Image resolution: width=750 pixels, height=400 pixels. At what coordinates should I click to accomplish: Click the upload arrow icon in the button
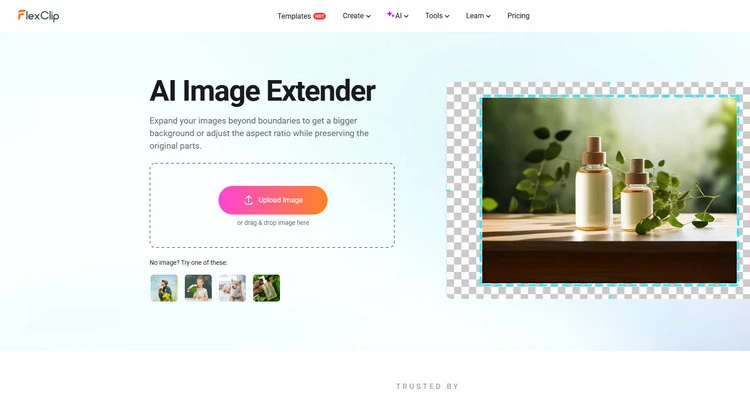coord(248,200)
